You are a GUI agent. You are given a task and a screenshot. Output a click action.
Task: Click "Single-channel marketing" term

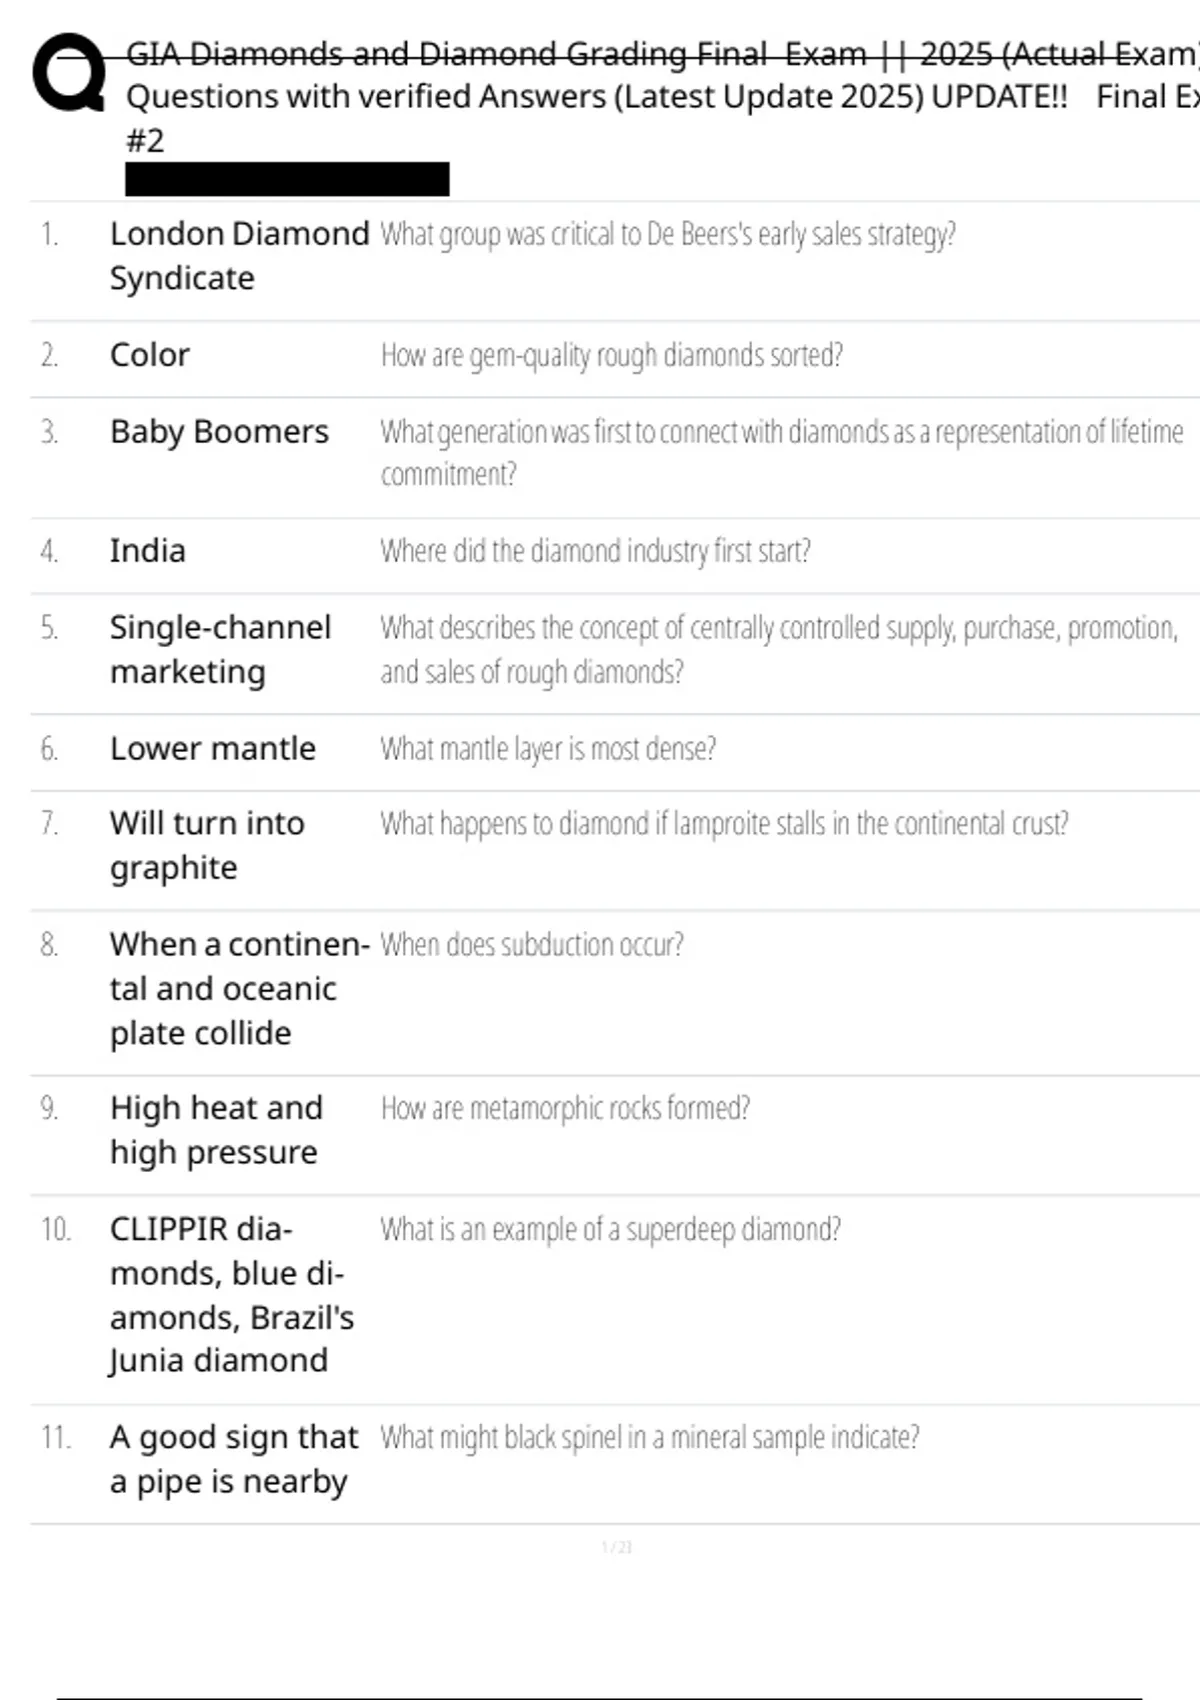coord(220,650)
